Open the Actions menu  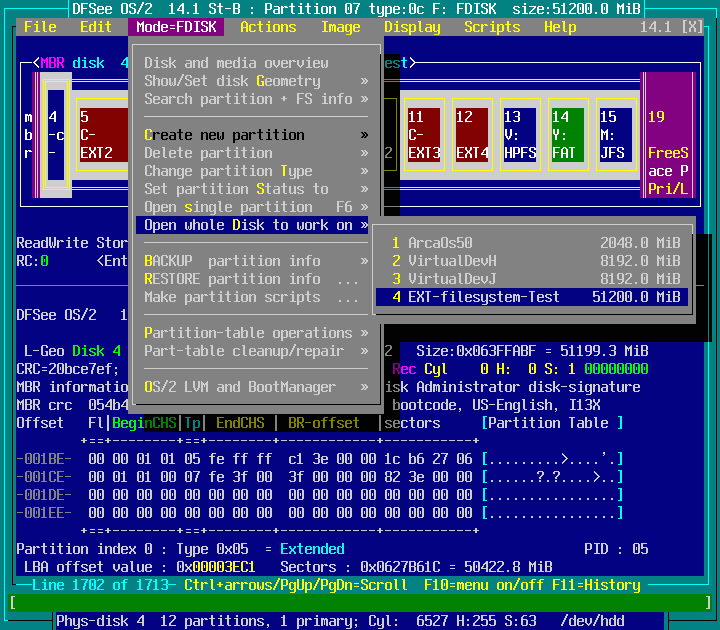tap(268, 27)
